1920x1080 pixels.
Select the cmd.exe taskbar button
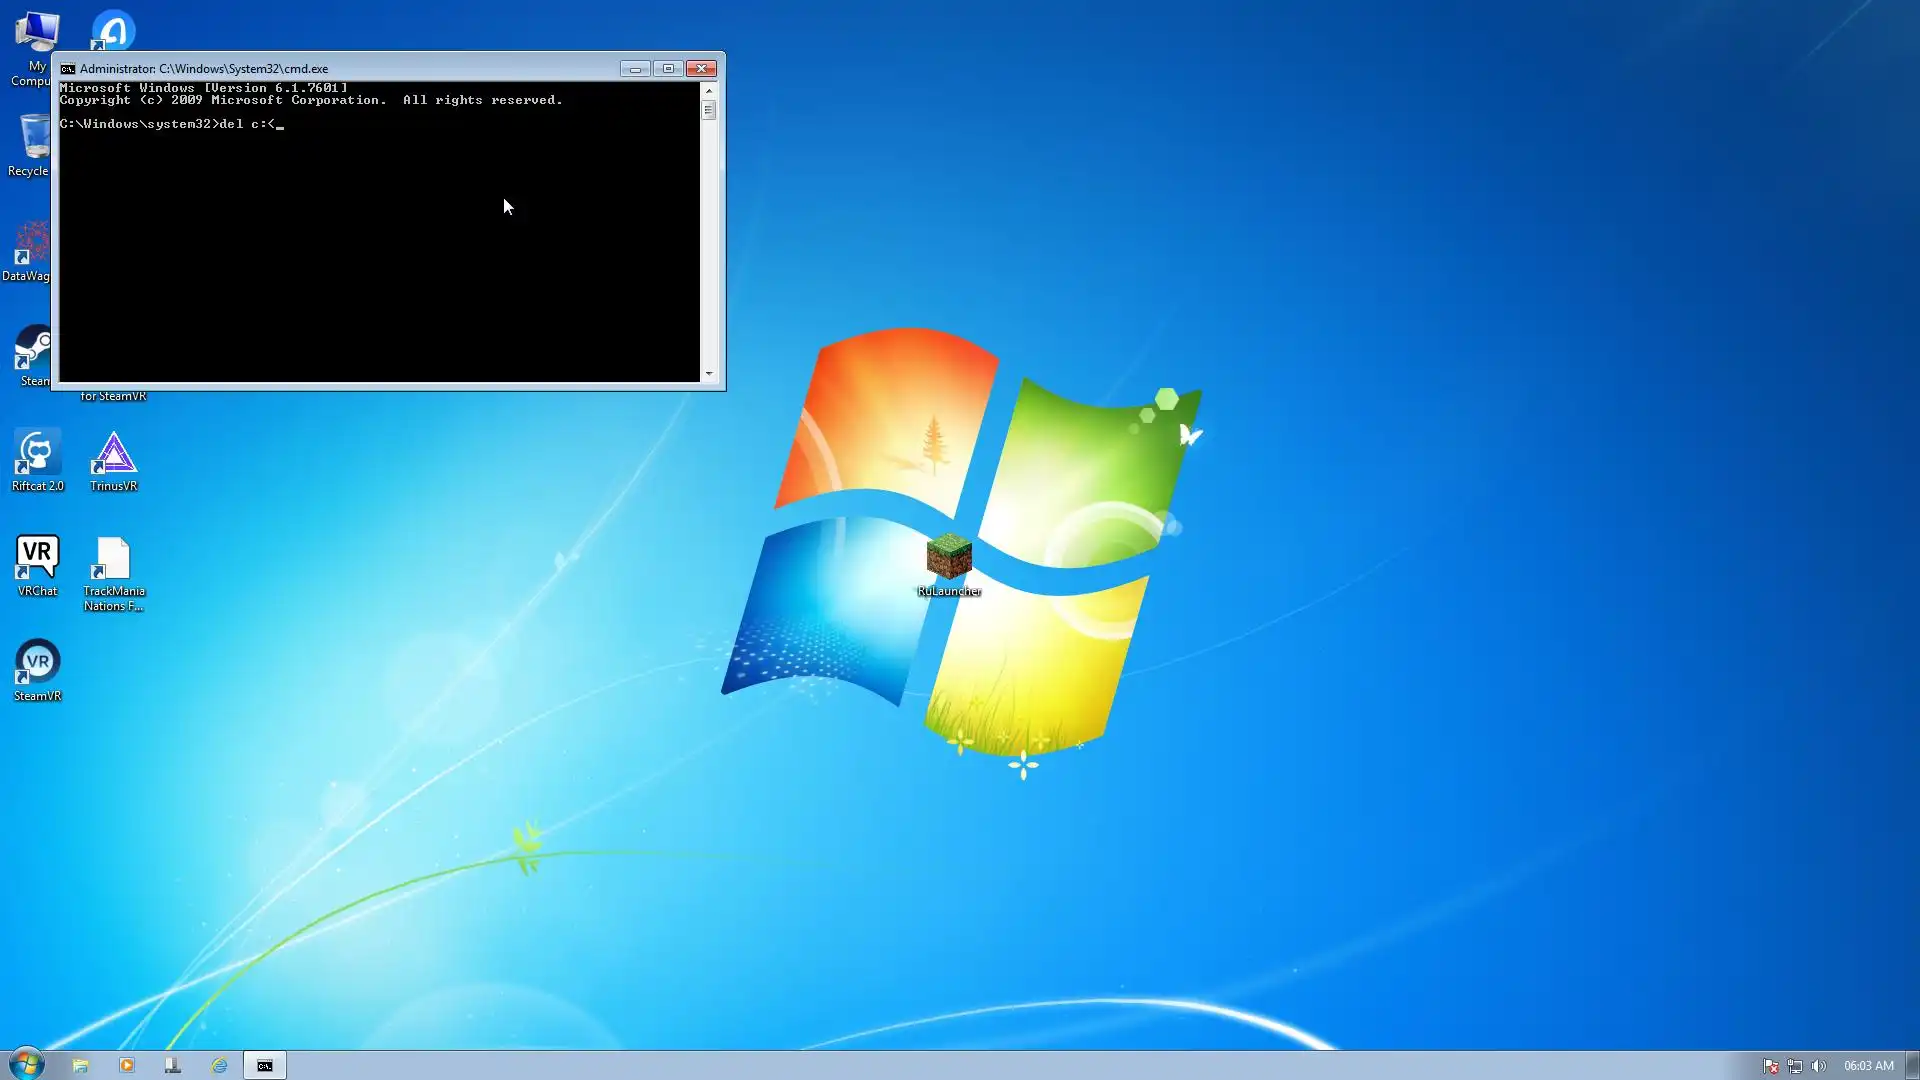(265, 1065)
